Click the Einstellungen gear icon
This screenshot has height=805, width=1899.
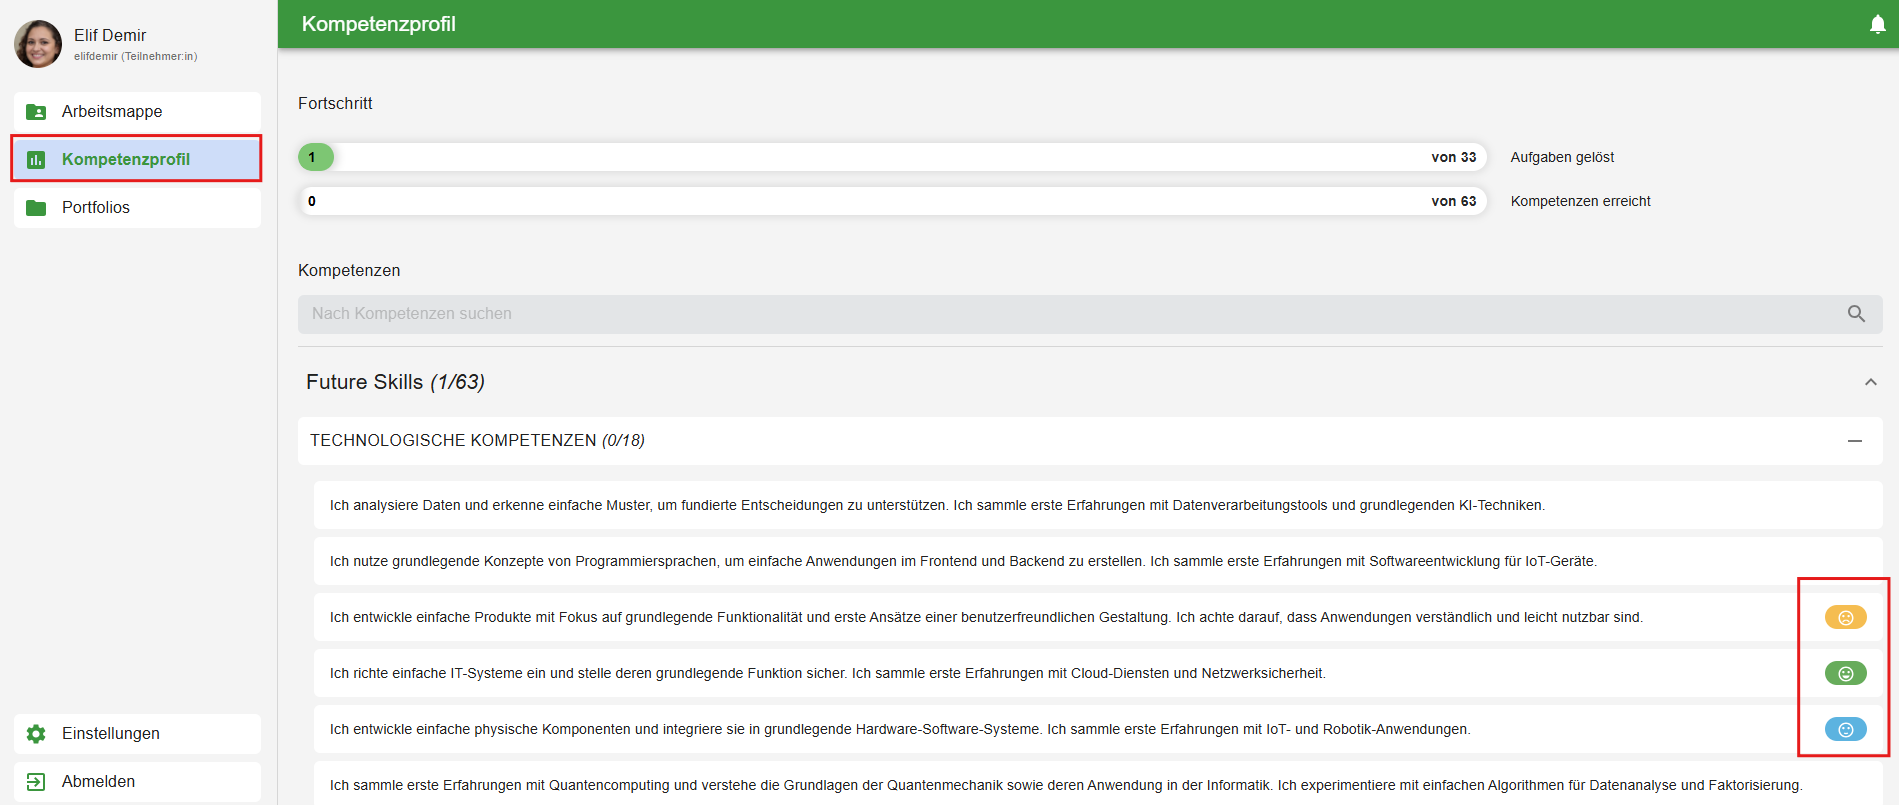[36, 734]
